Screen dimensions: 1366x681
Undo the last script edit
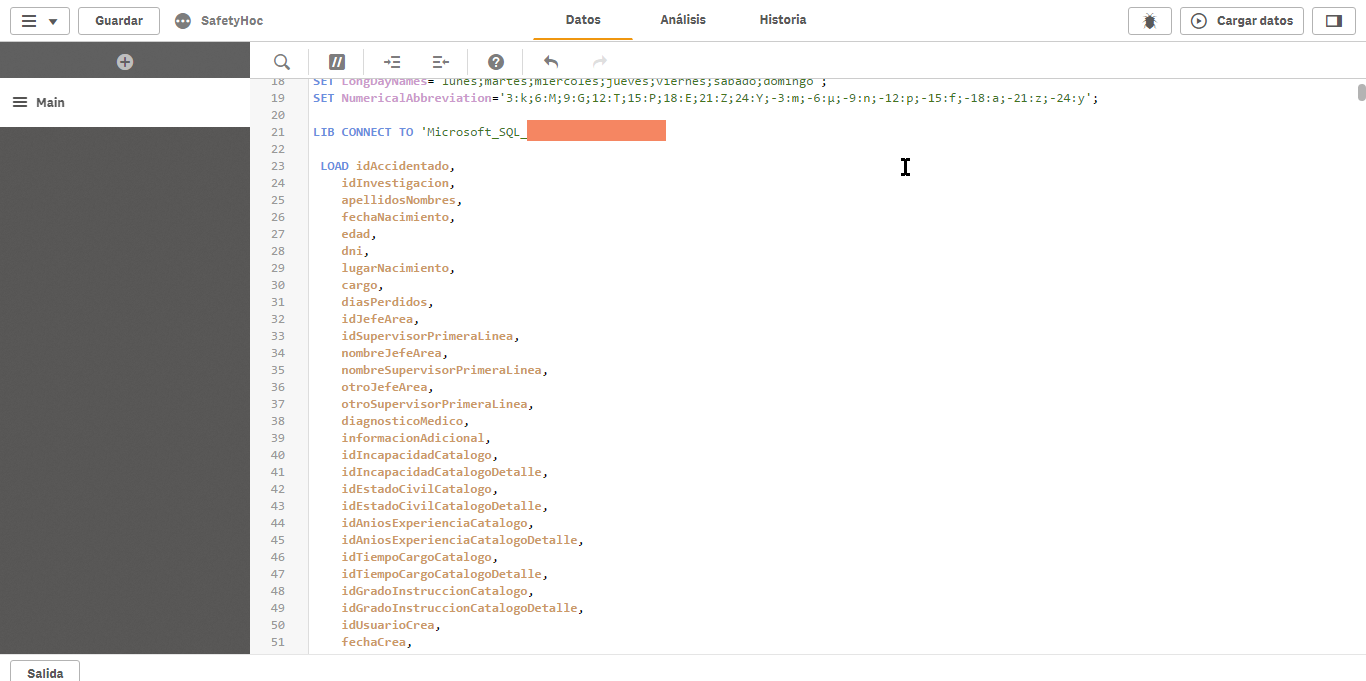tap(551, 62)
